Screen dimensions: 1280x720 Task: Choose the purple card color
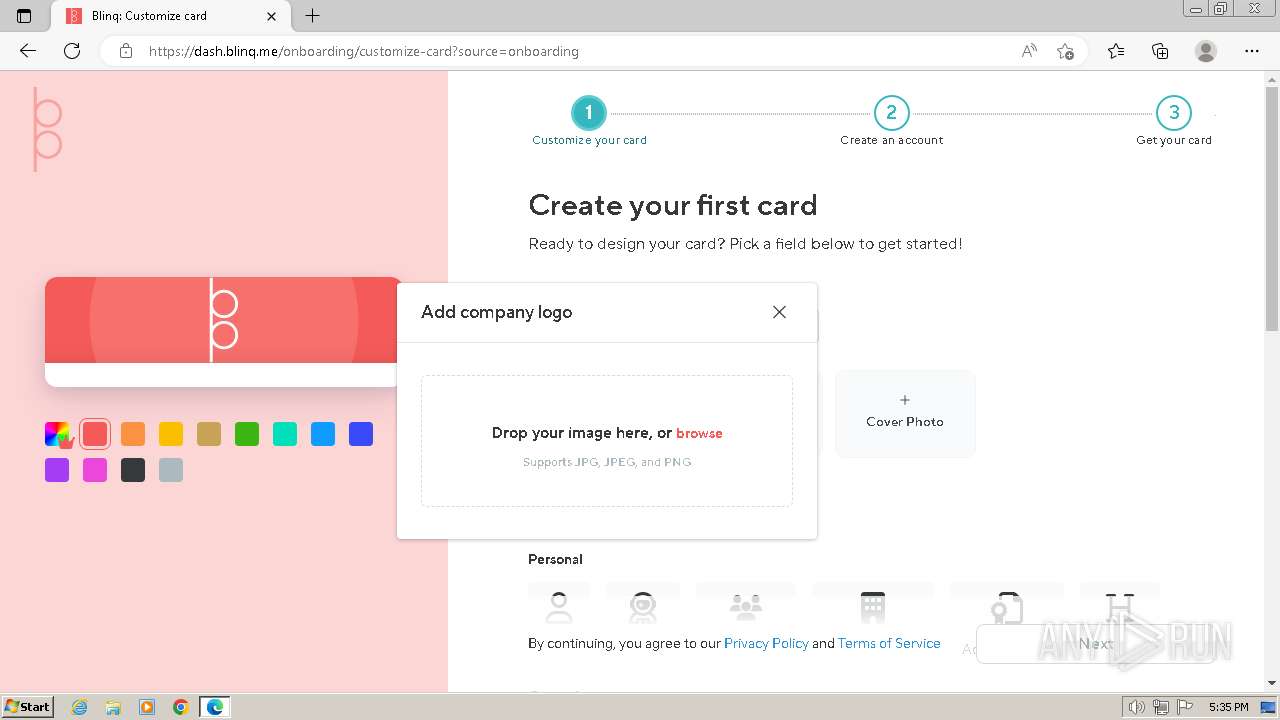coord(57,470)
